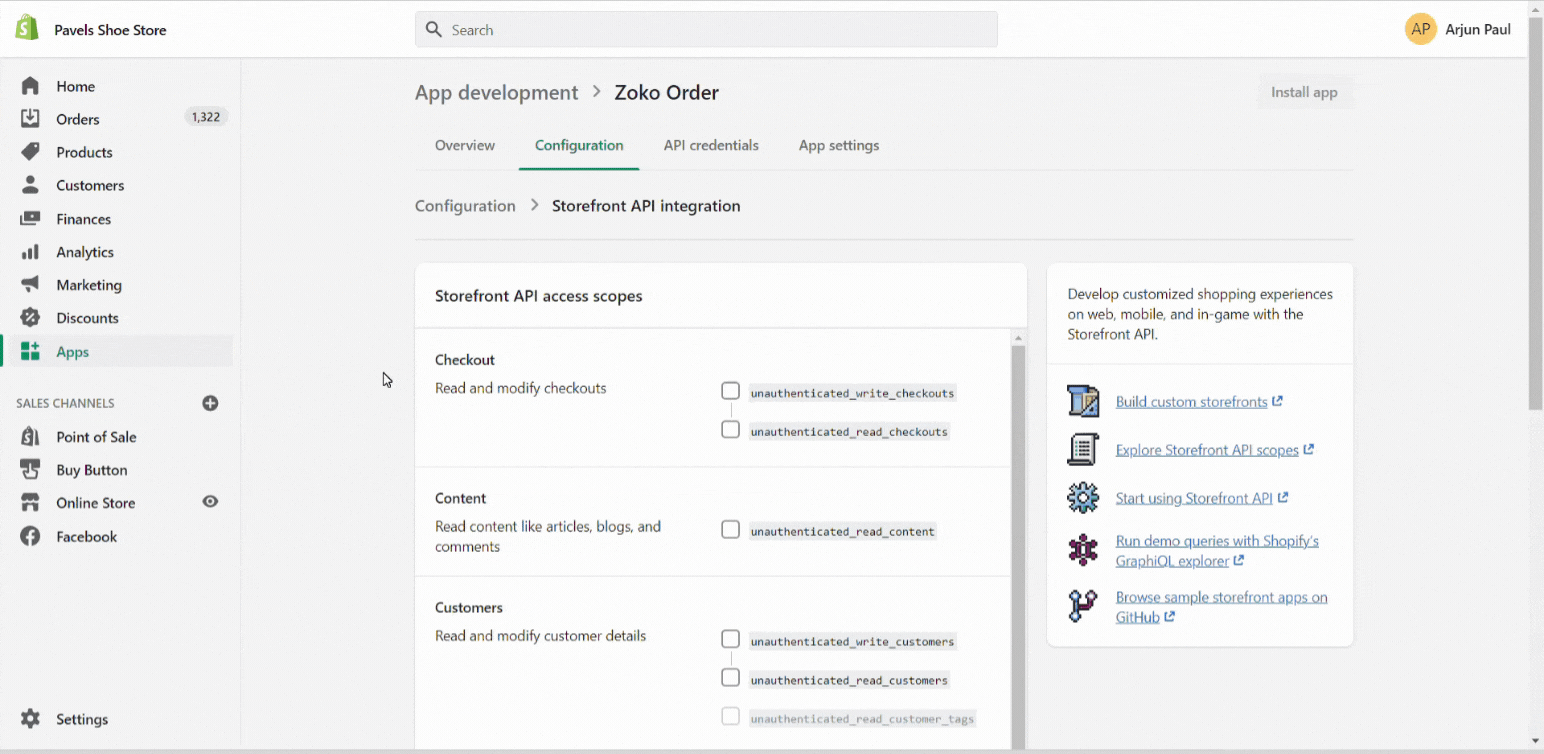
Task: Click Storefront API access scopes heading
Action: click(x=539, y=296)
